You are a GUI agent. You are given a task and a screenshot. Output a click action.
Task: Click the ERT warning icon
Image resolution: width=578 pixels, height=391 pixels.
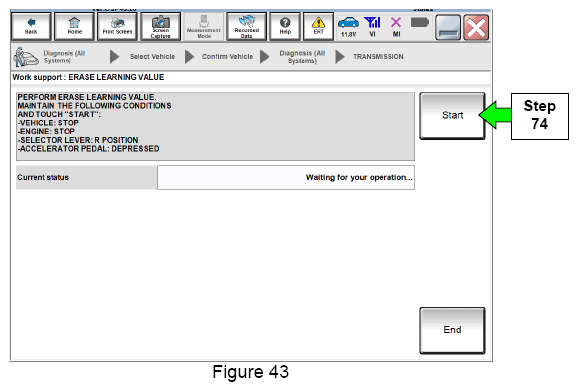(318, 27)
